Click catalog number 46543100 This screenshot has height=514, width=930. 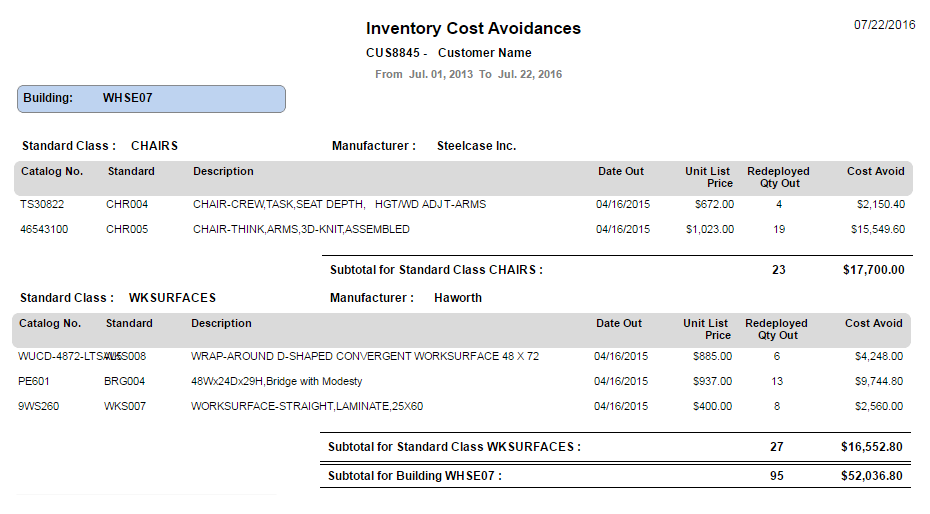tap(44, 229)
